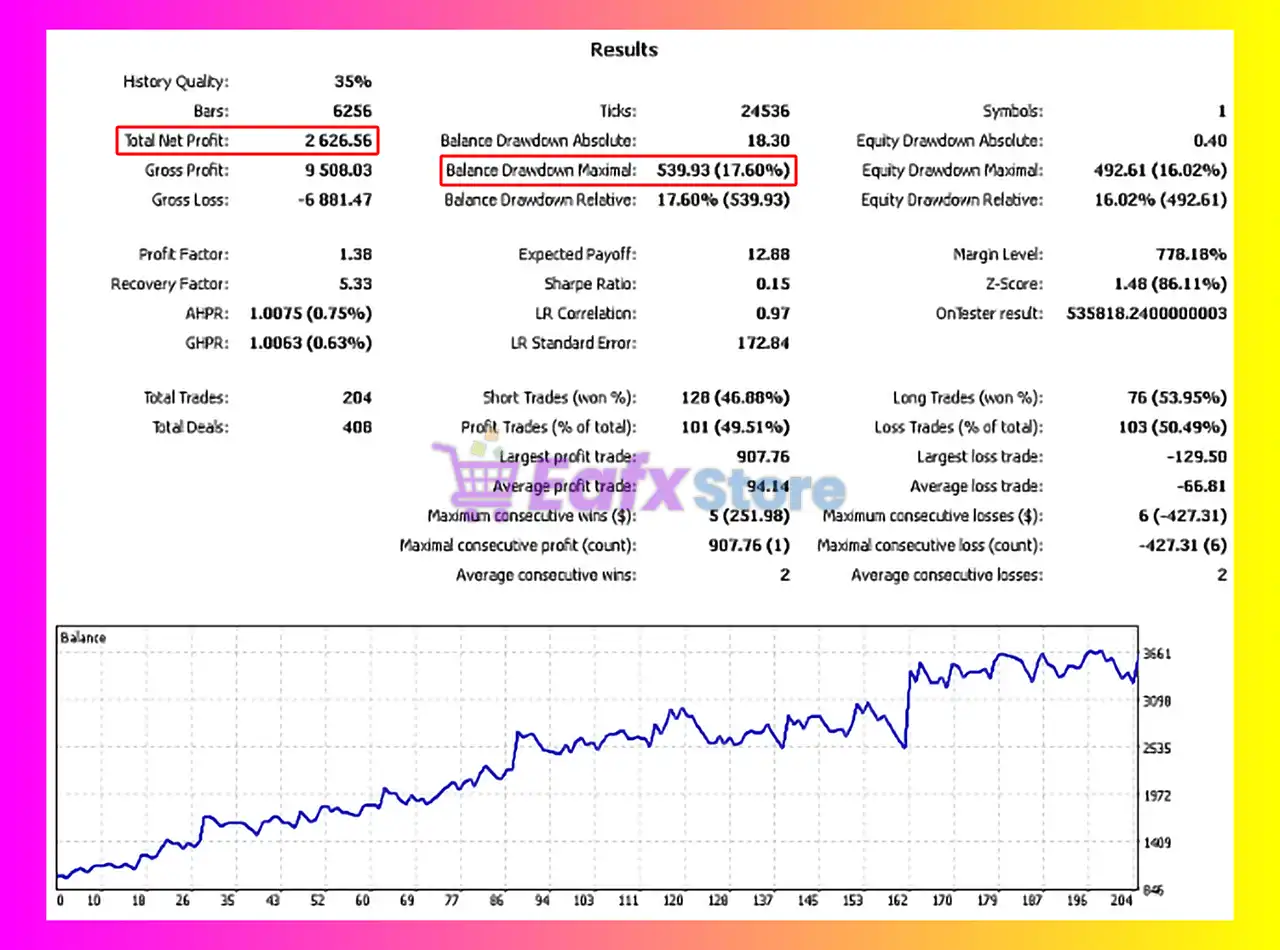
Task: Click the Equity Drawdown Maximal value
Action: click(1160, 171)
